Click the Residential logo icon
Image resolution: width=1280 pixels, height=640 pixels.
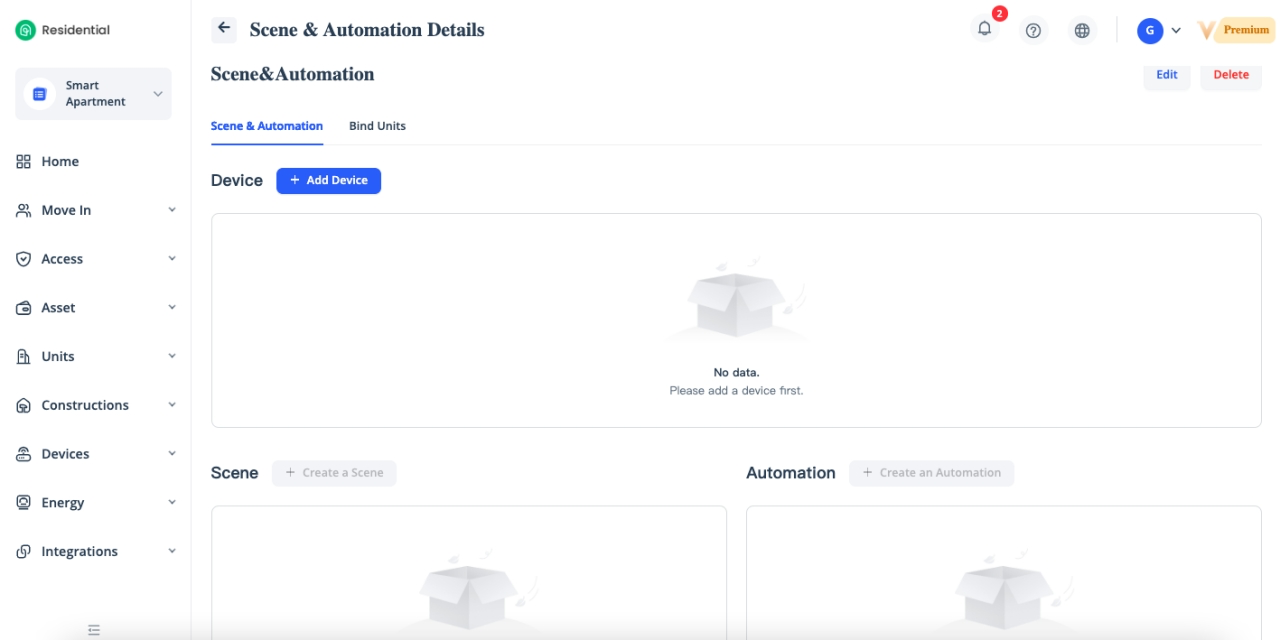tap(25, 30)
